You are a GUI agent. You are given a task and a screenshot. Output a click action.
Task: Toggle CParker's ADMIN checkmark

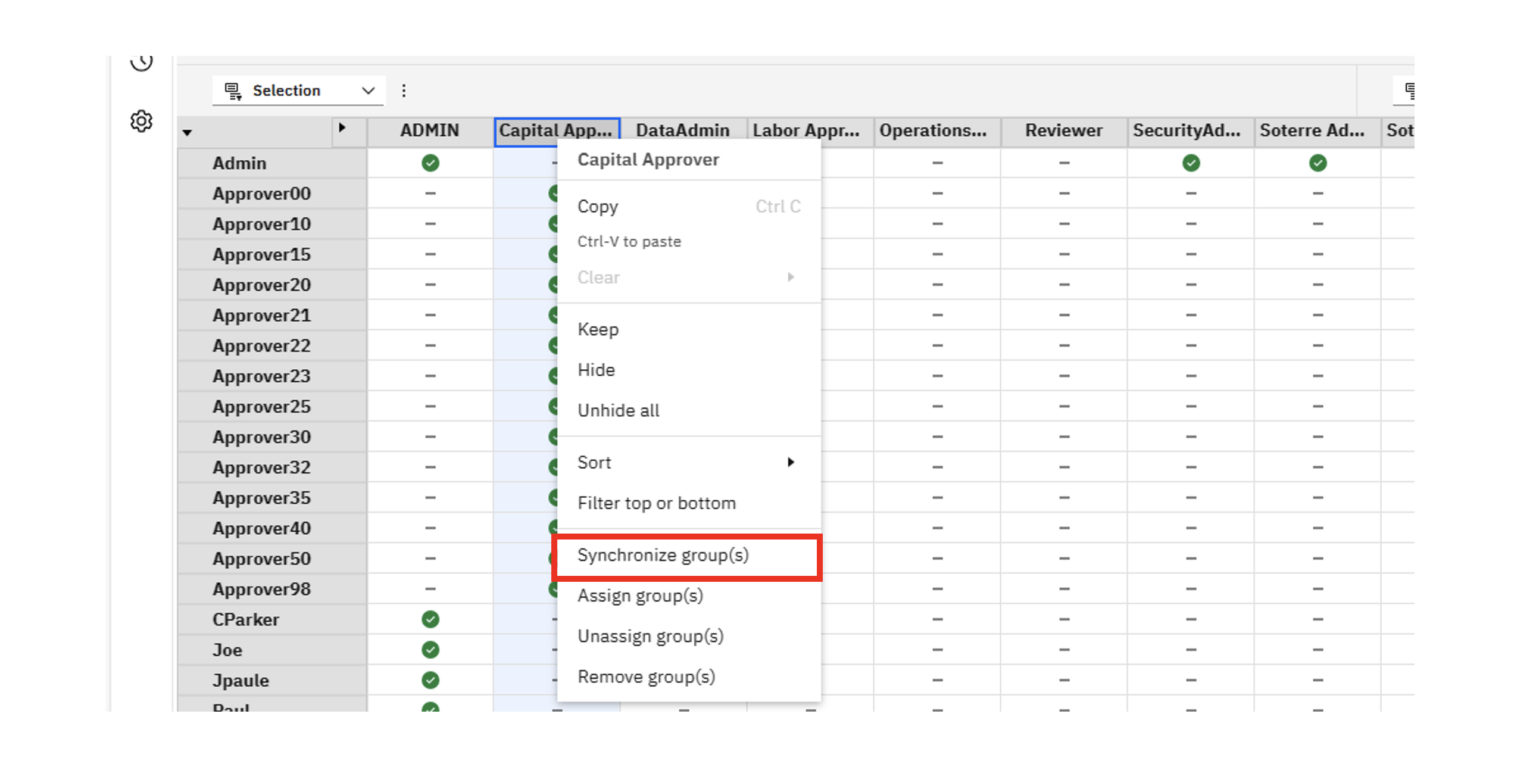(430, 620)
